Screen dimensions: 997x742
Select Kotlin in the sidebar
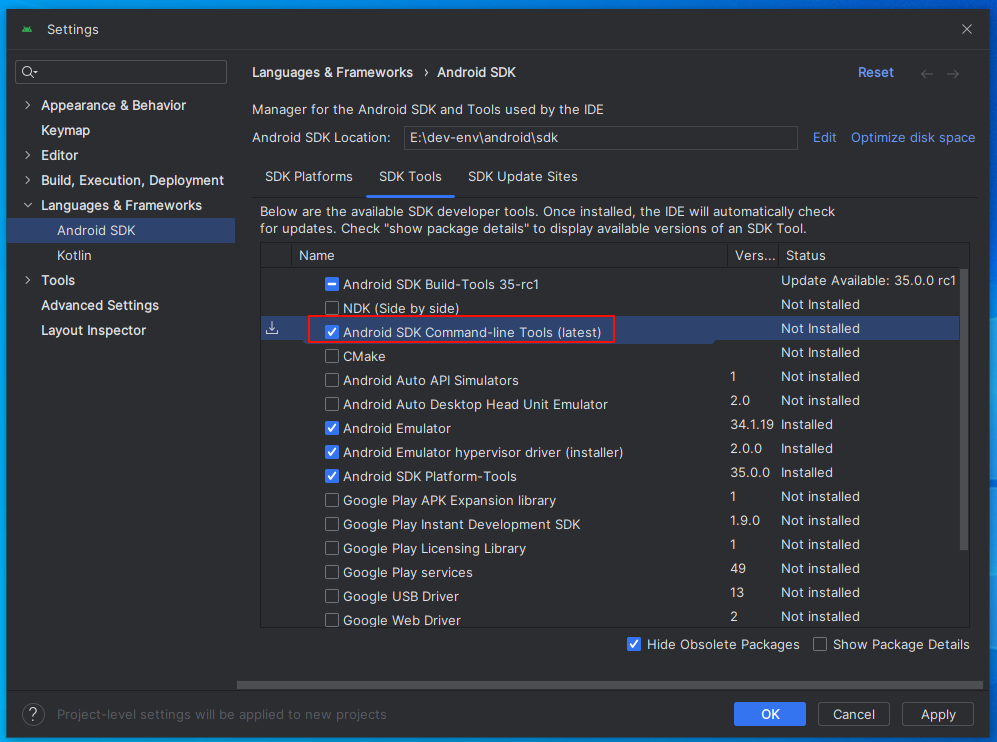[74, 256]
